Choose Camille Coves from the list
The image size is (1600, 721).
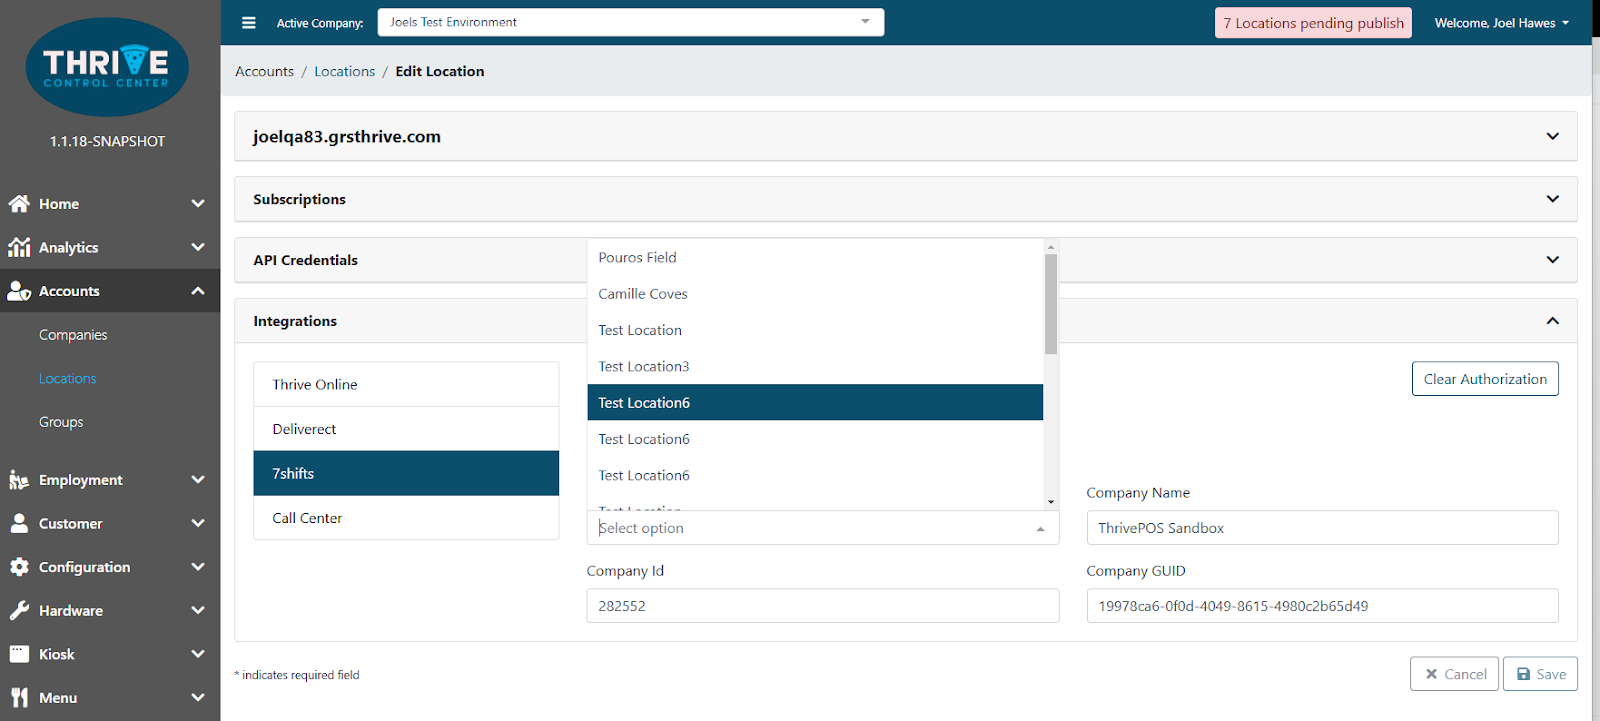(815, 294)
